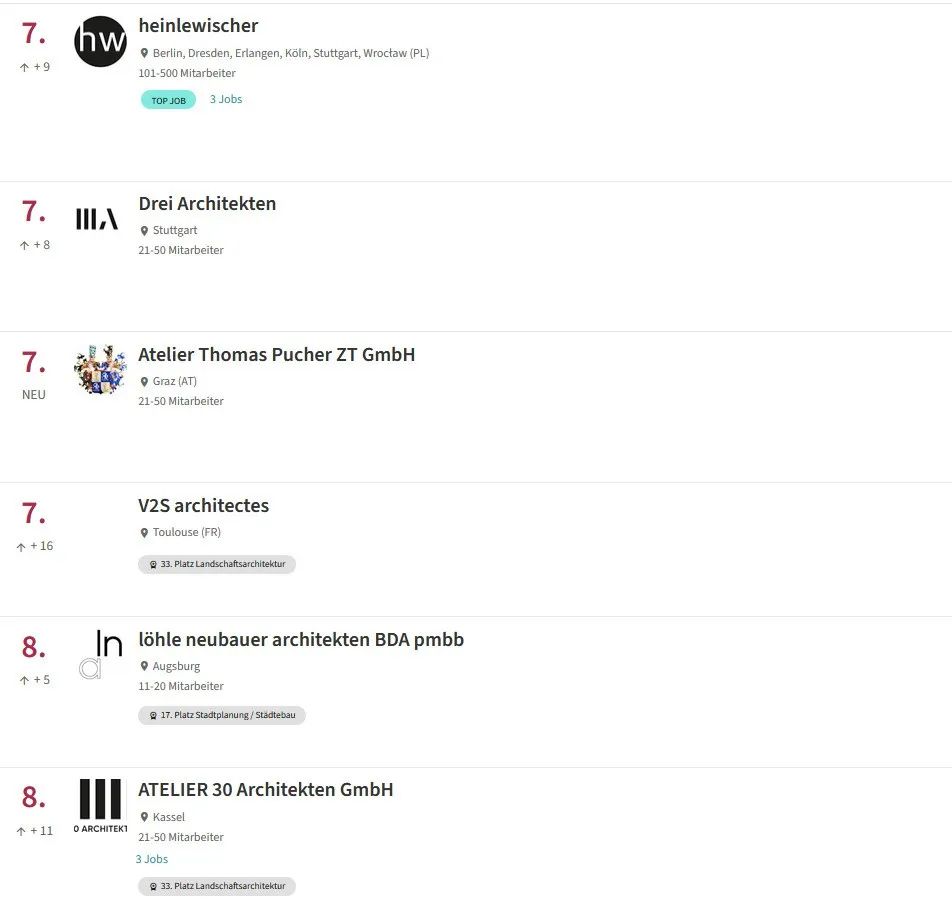The image size is (952, 905).
Task: Open ATELIER 30 Architekten GmbH link
Action: pos(265,790)
